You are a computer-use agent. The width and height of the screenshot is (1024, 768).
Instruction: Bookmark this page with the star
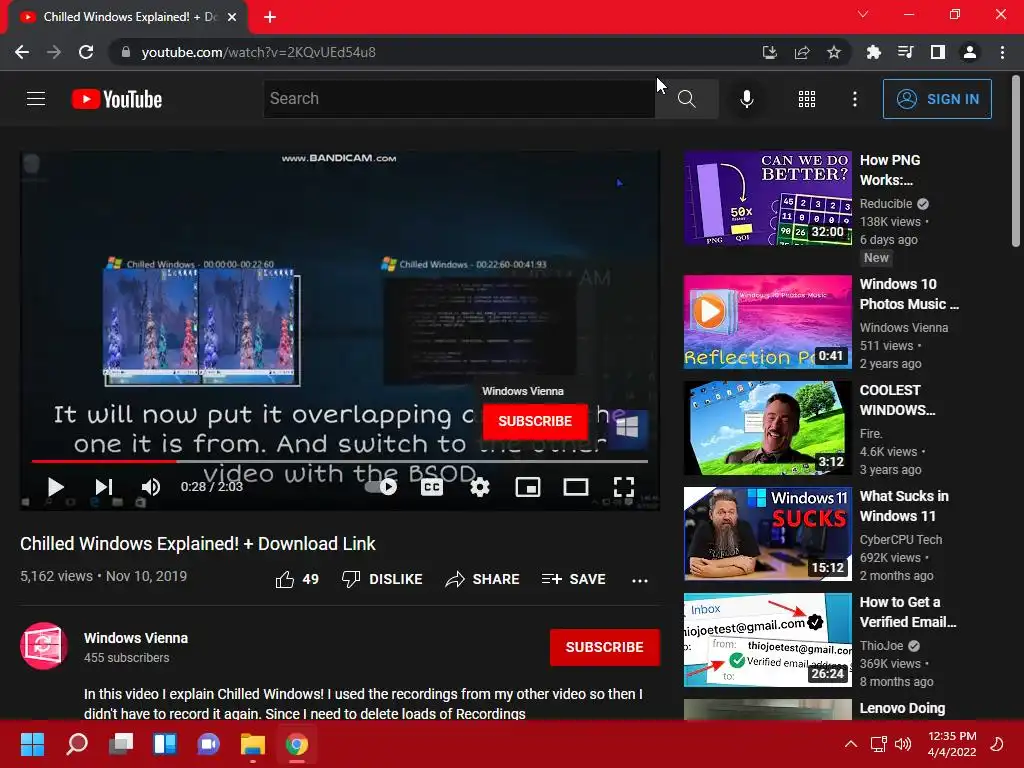pos(834,52)
